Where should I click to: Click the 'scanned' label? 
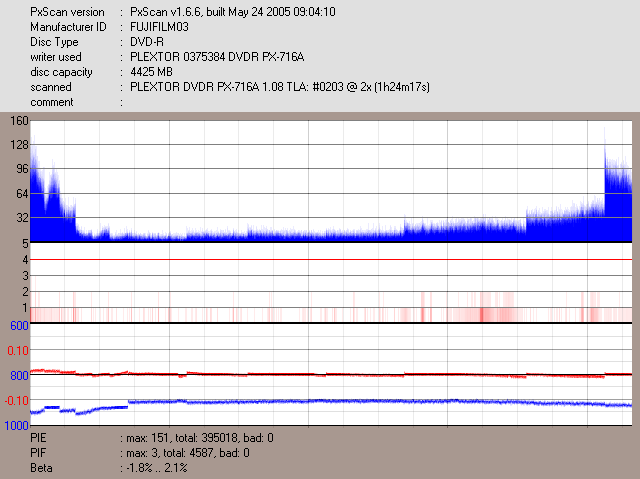[51, 87]
